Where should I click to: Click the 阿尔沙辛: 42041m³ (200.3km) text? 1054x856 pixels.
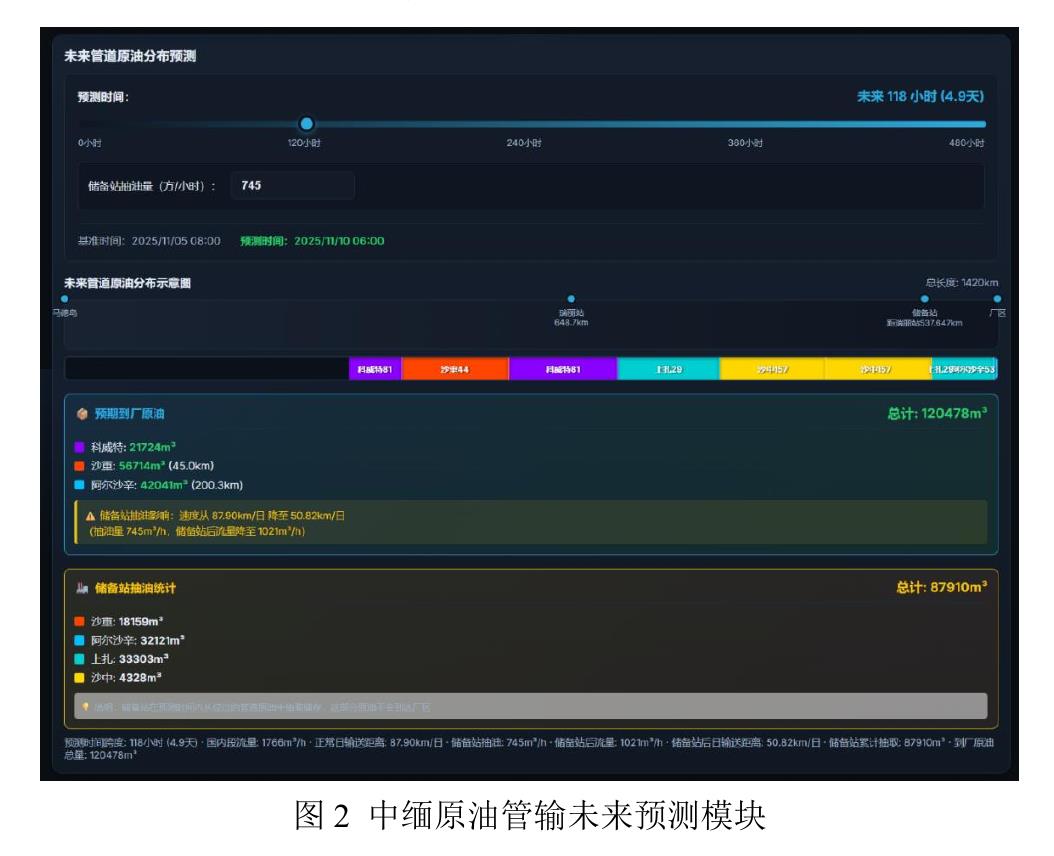coord(167,485)
